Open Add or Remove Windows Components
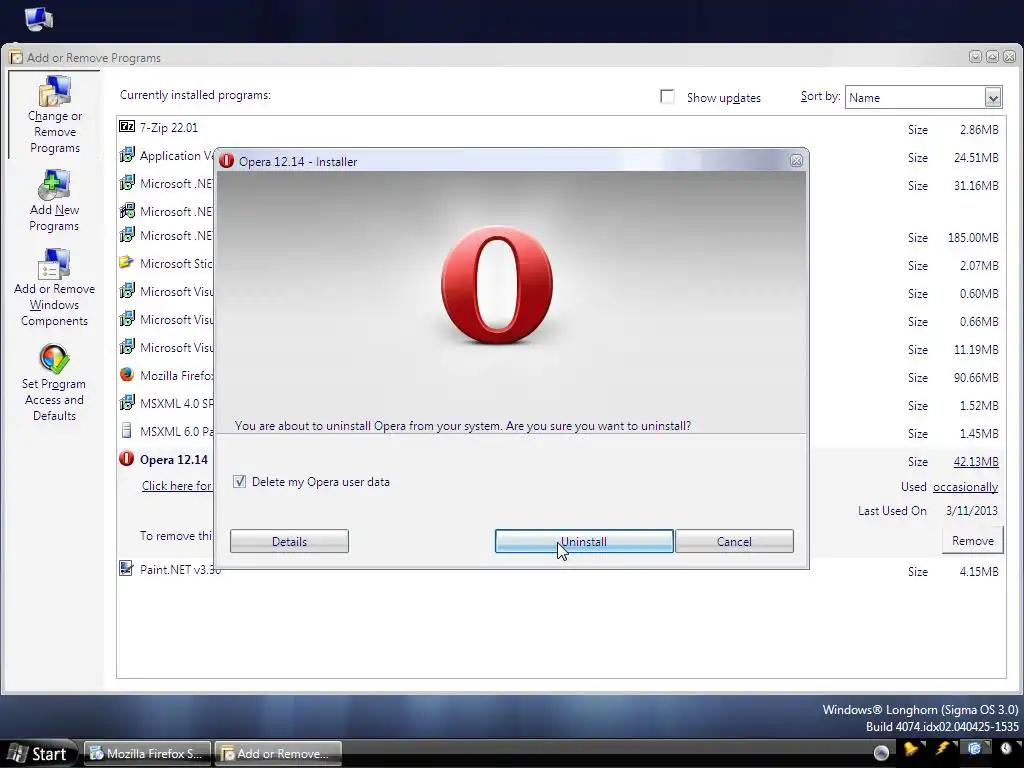 pos(54,289)
